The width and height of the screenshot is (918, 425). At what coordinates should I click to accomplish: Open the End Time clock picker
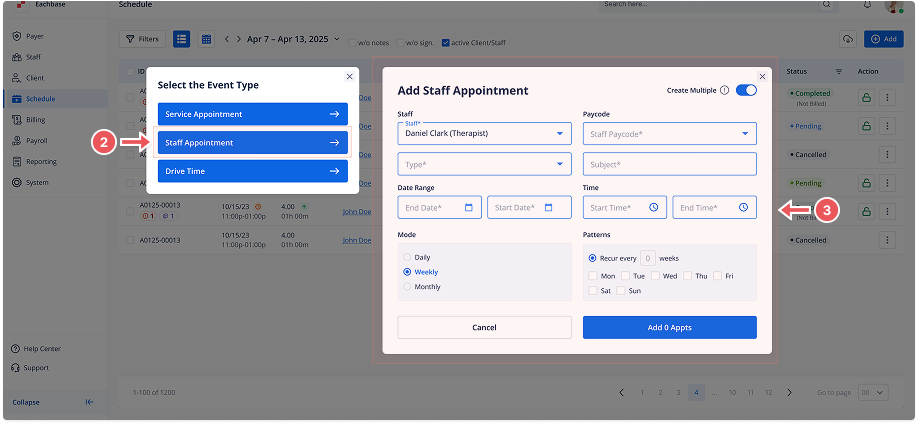point(743,207)
